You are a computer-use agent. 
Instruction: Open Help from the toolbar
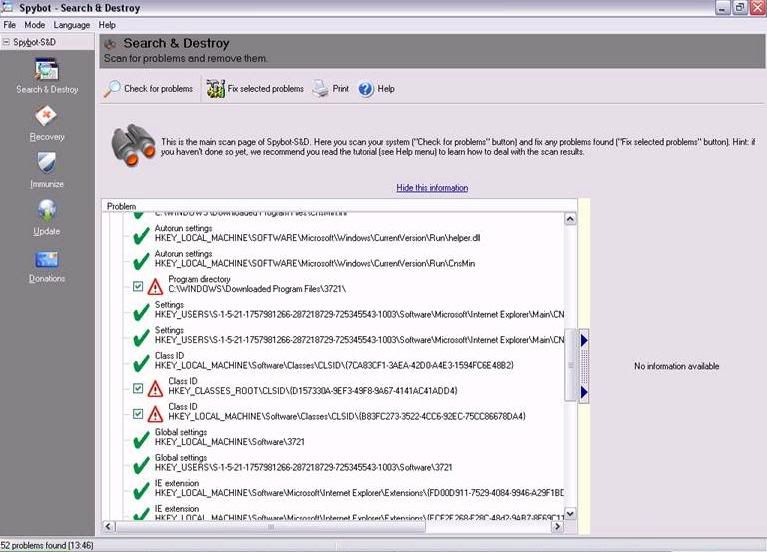click(x=376, y=89)
